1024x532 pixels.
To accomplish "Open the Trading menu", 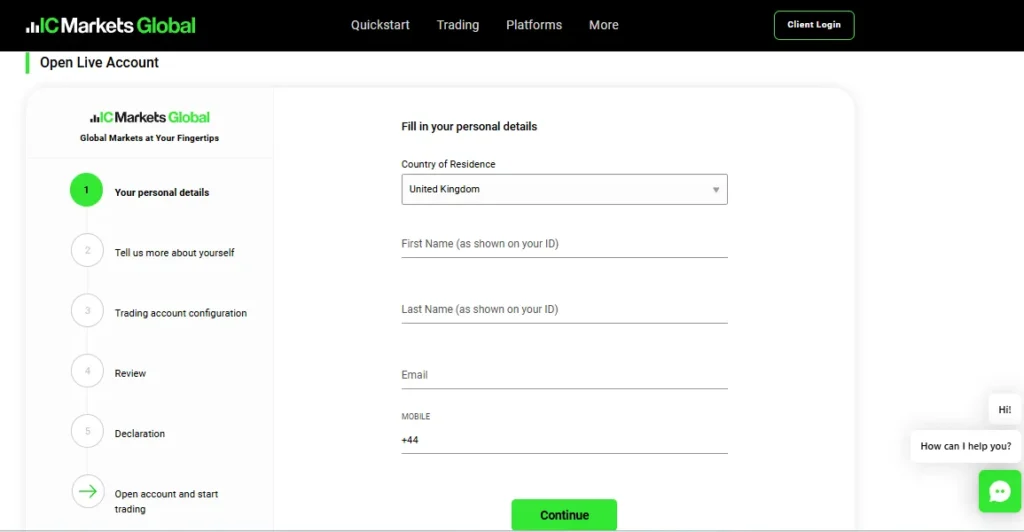I will point(458,25).
